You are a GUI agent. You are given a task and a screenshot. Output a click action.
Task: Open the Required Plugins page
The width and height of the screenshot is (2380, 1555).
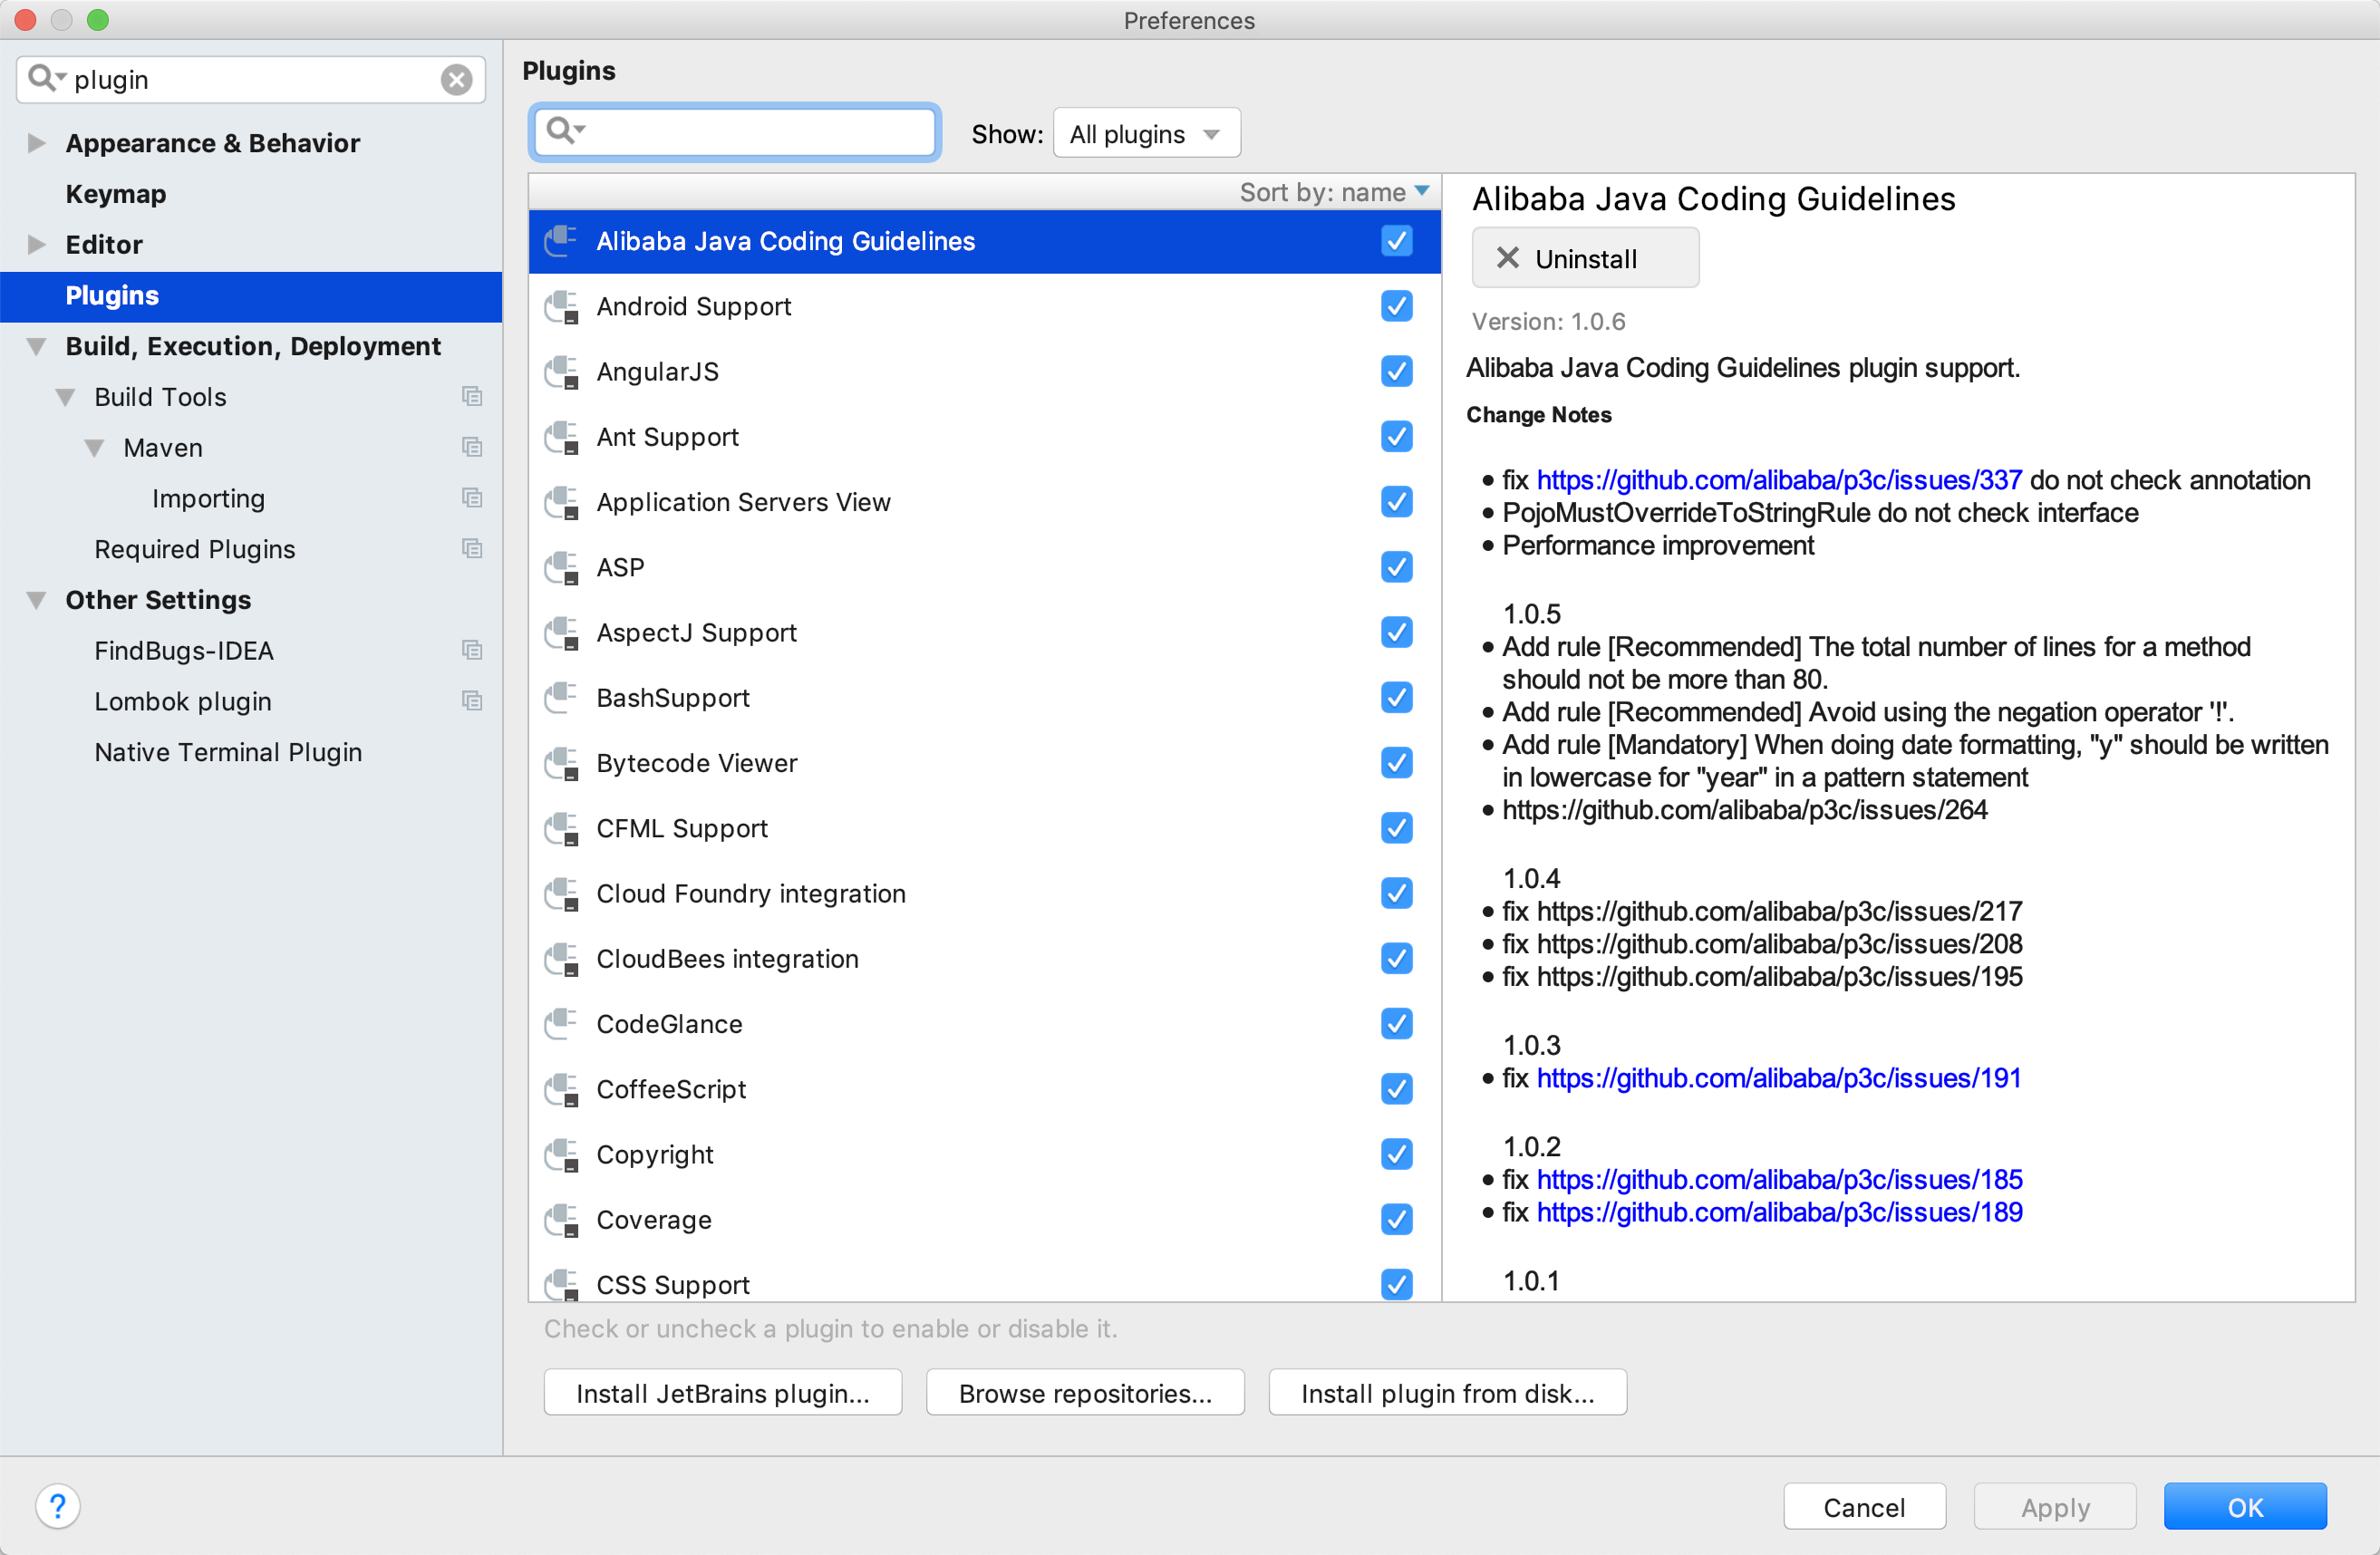(x=195, y=549)
